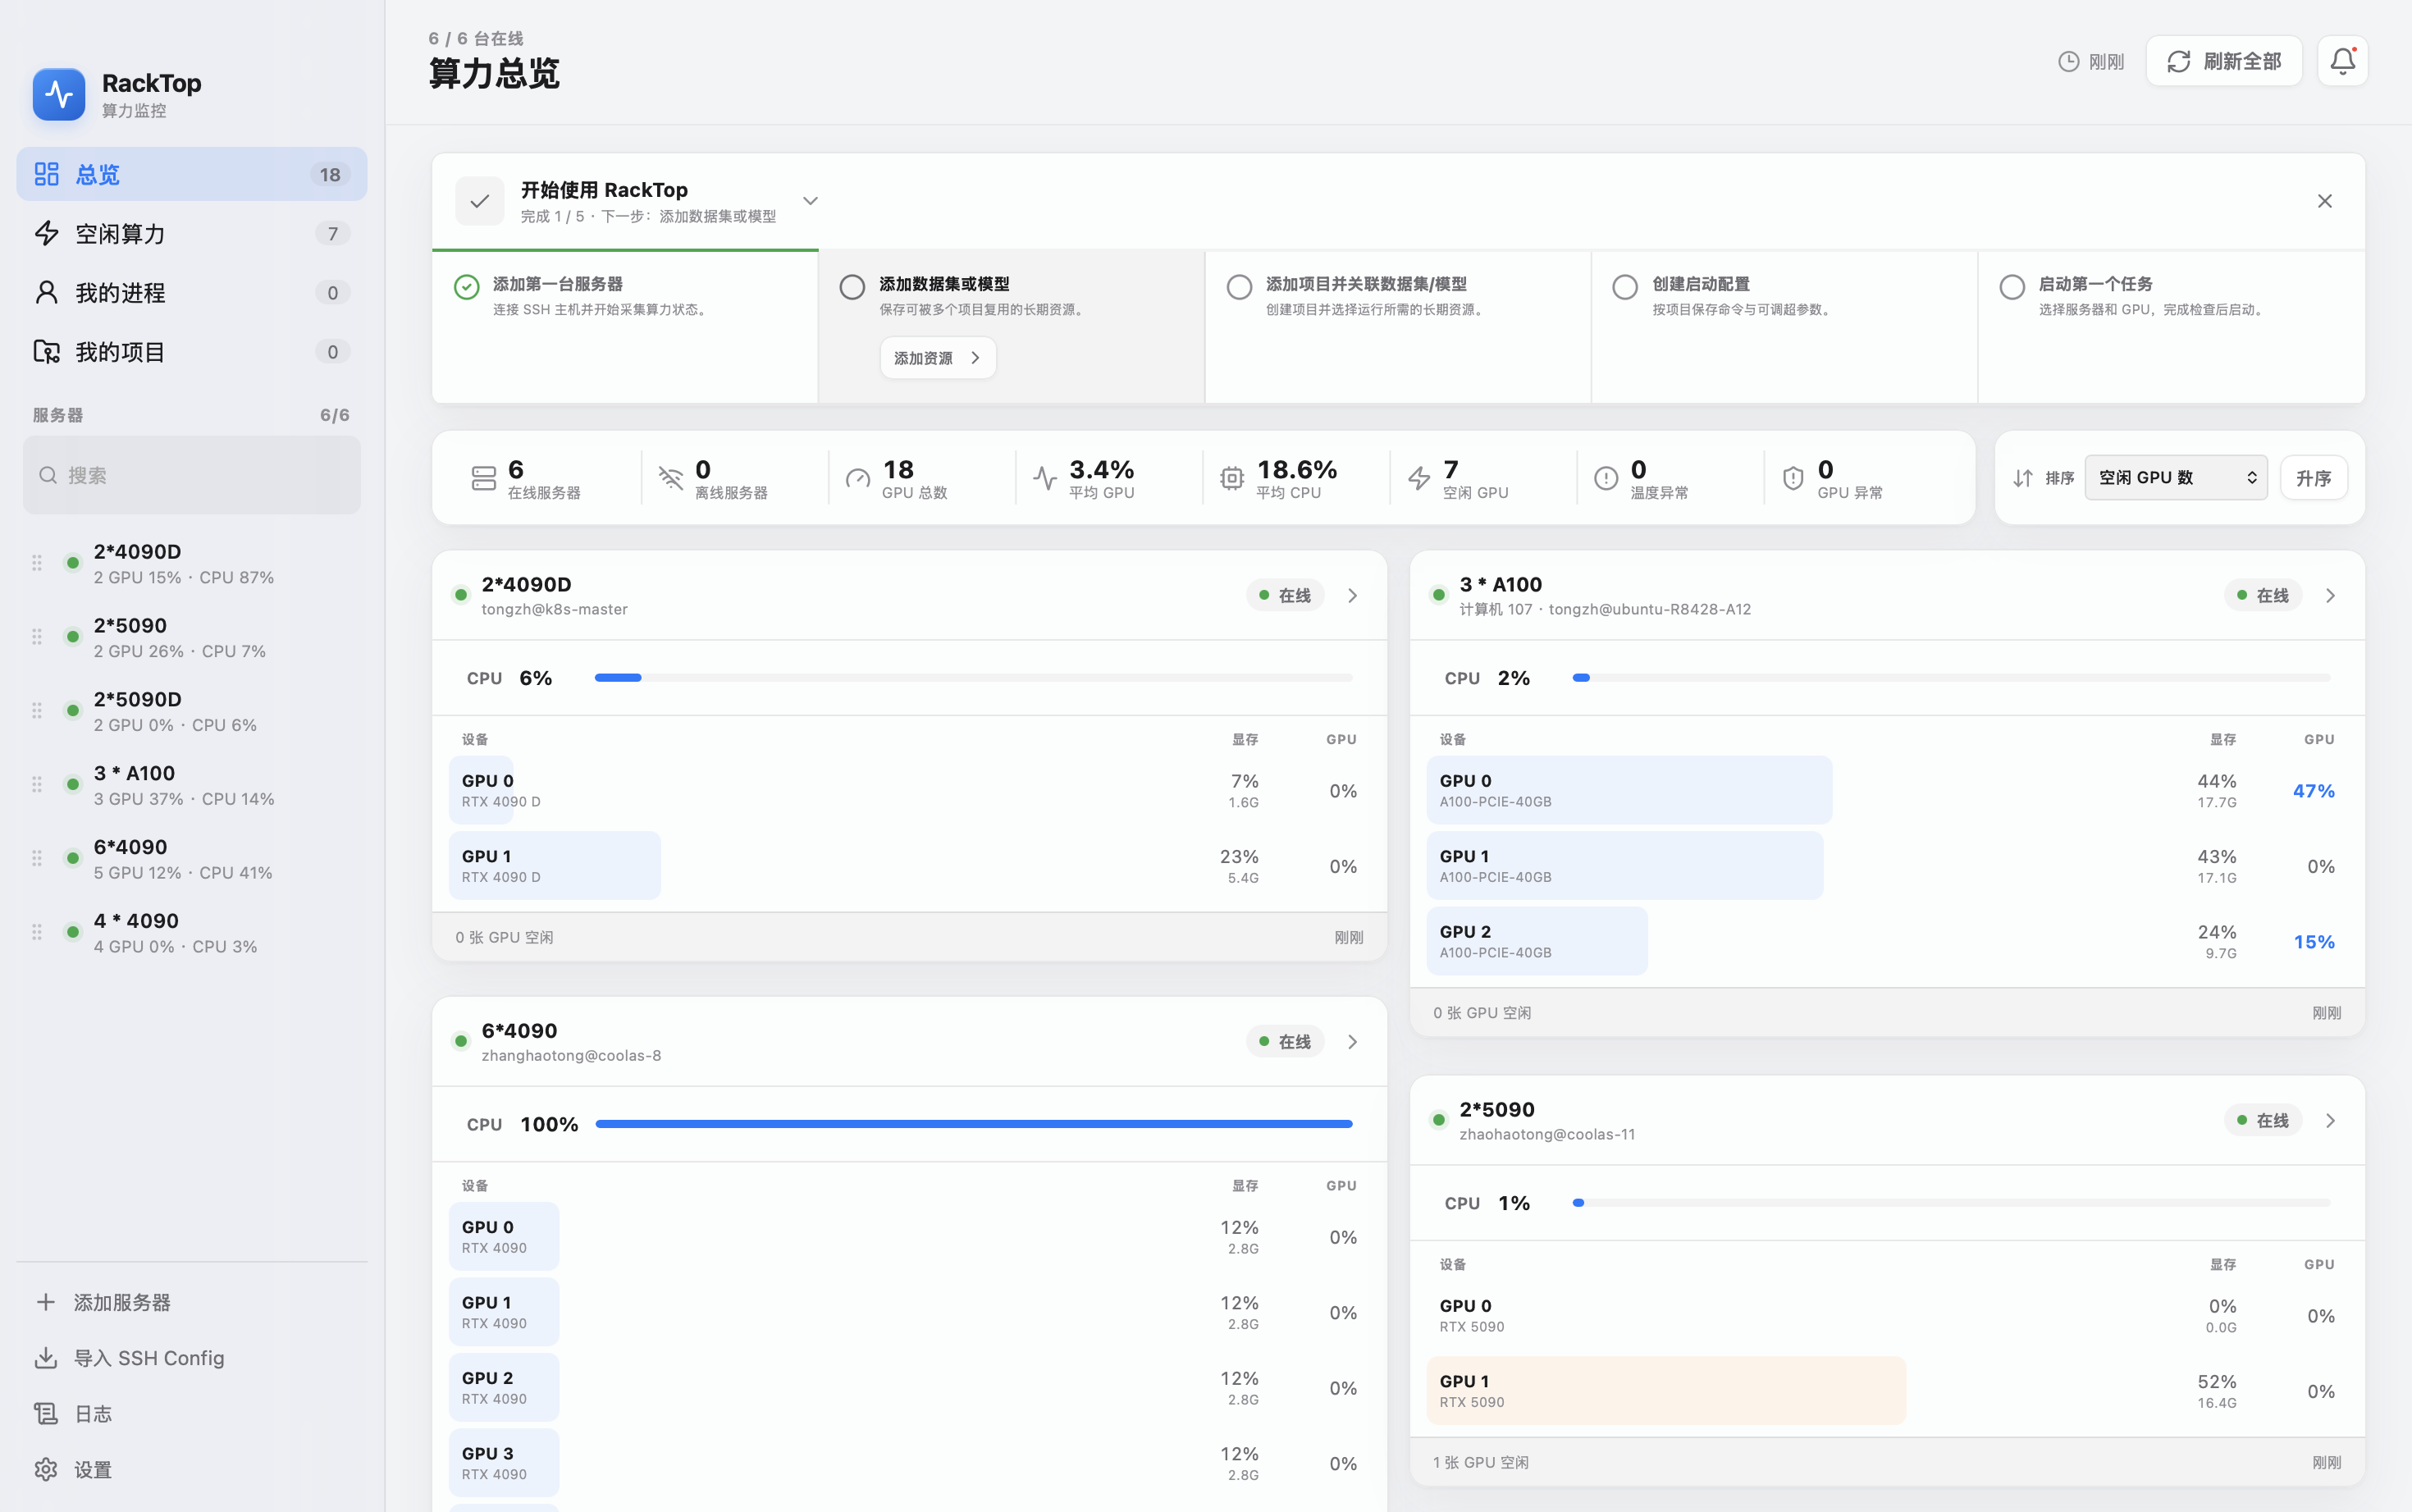This screenshot has width=2412, height=1512.
Task: Click the 离线服务器 wifi-off icon
Action: (x=671, y=478)
